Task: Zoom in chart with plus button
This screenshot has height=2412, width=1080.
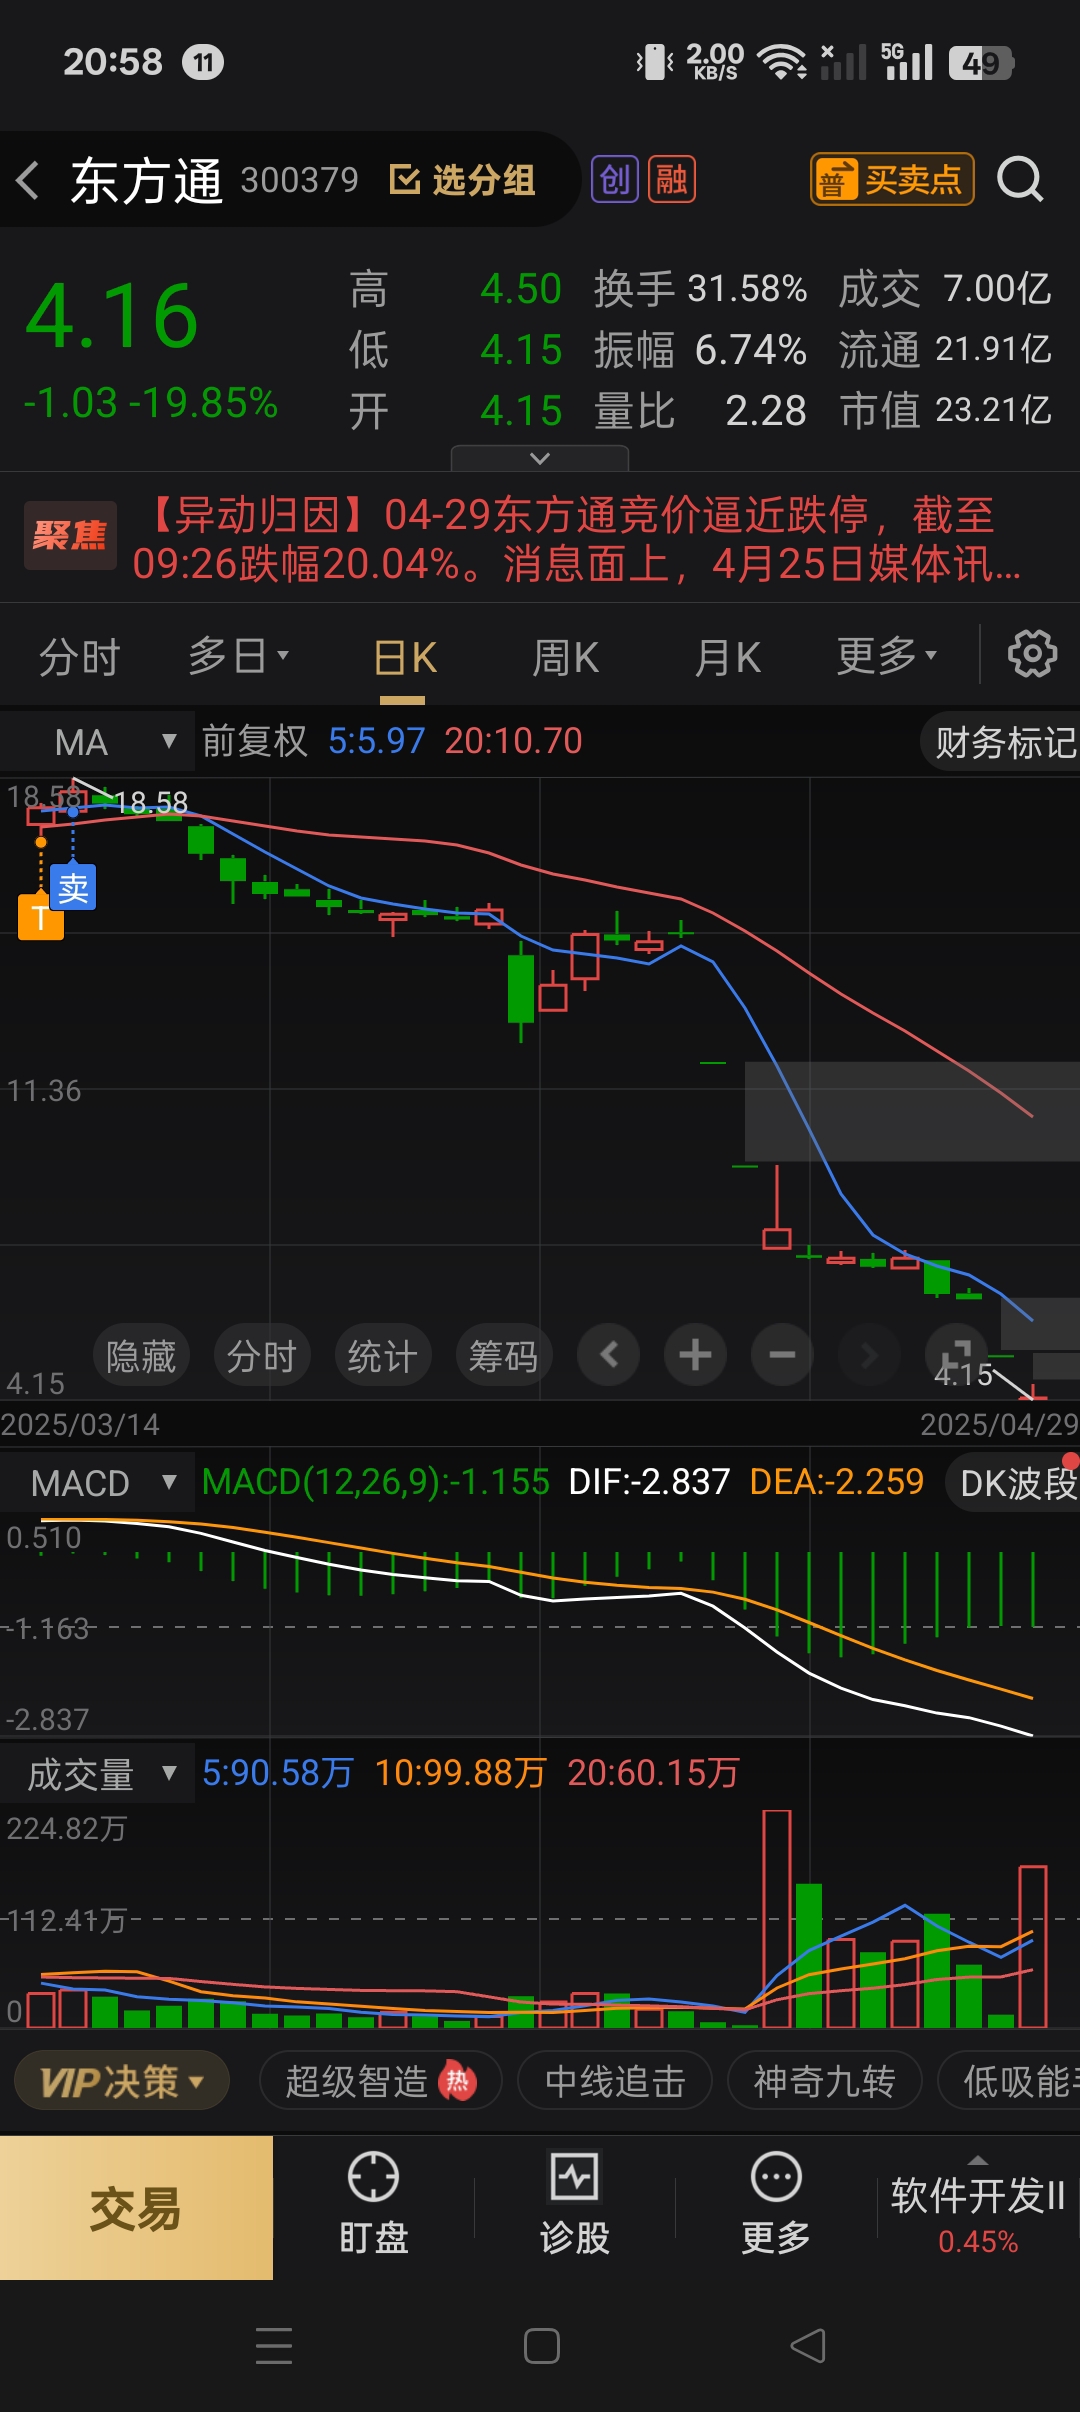Action: coord(695,1355)
